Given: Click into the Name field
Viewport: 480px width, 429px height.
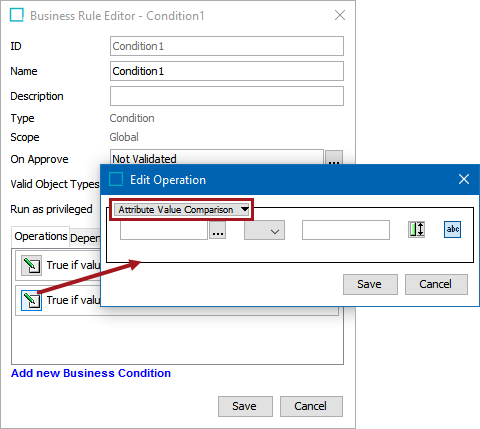Looking at the screenshot, I should coord(227,71).
